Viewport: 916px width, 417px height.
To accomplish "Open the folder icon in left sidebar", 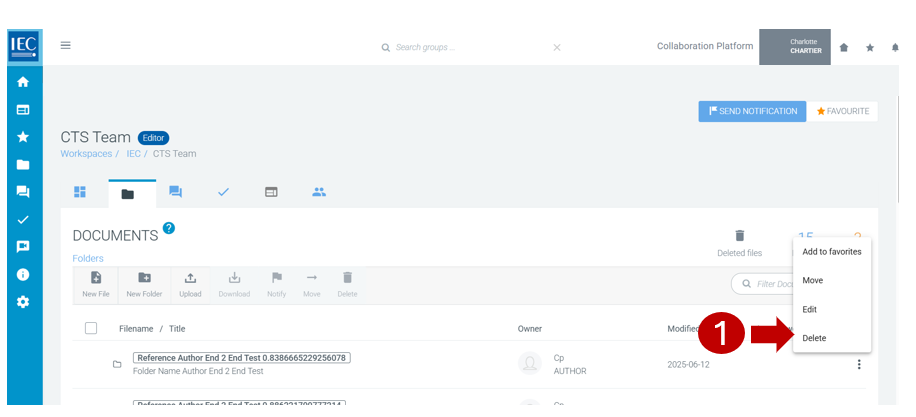I will click(23, 165).
